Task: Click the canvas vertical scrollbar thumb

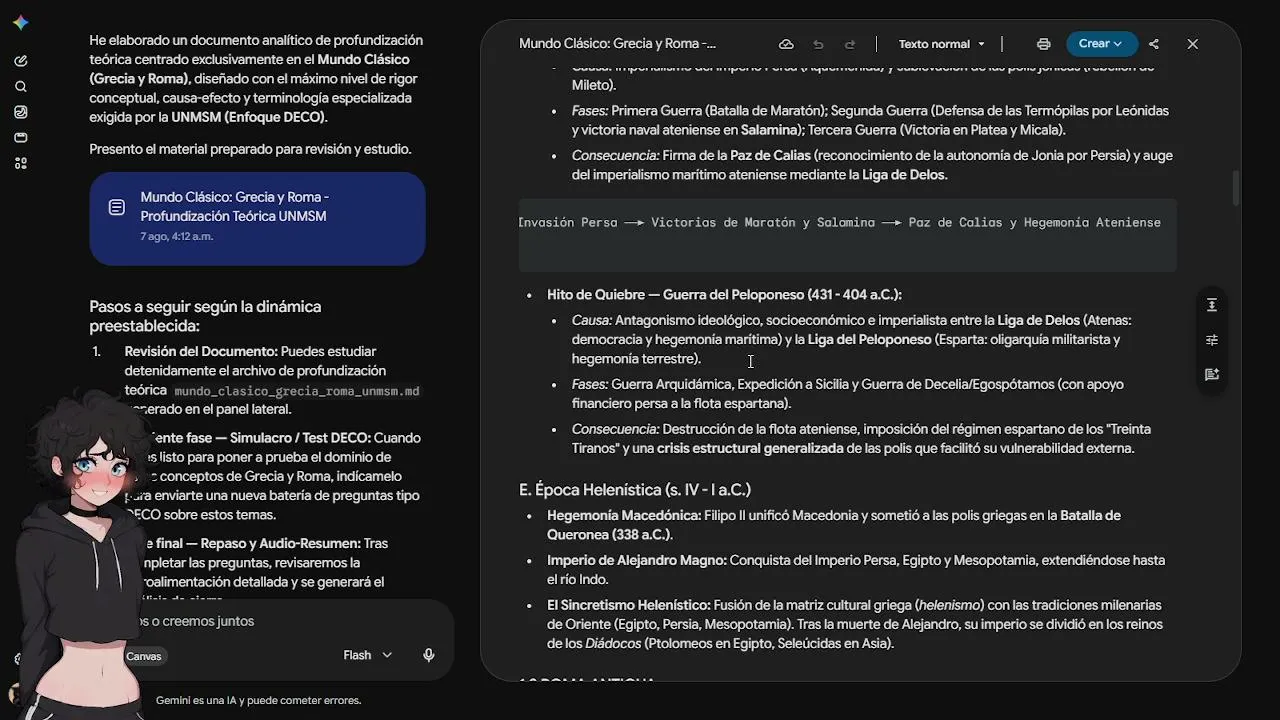Action: pyautogui.click(x=1236, y=188)
